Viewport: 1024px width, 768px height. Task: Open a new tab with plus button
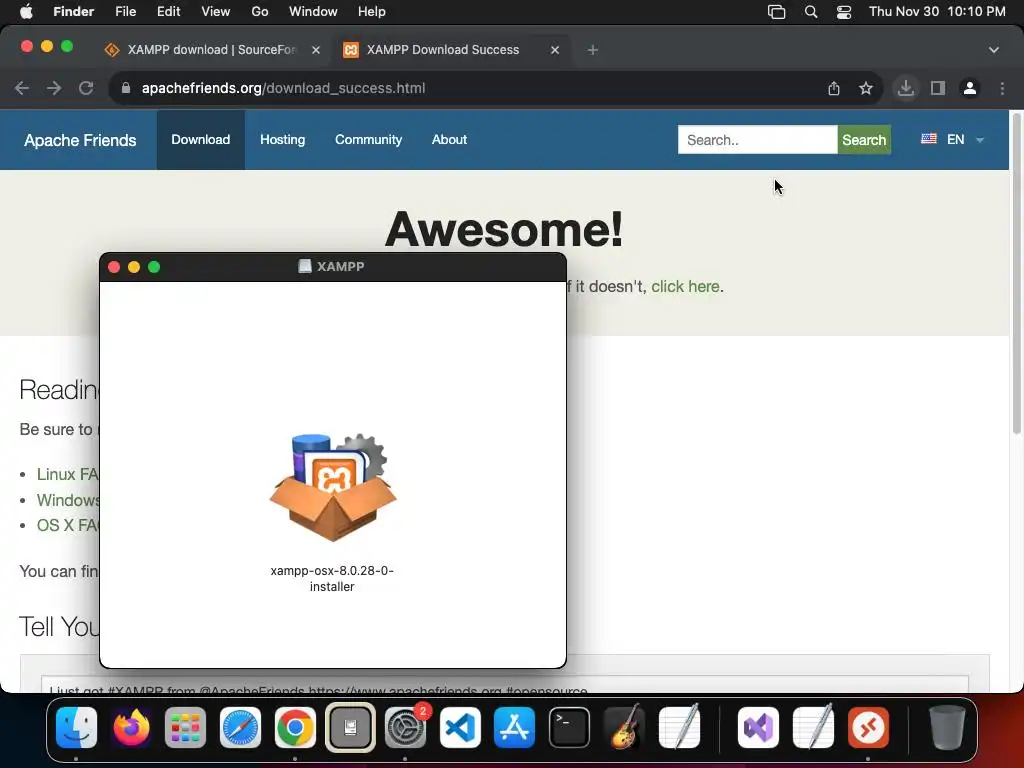click(x=592, y=50)
